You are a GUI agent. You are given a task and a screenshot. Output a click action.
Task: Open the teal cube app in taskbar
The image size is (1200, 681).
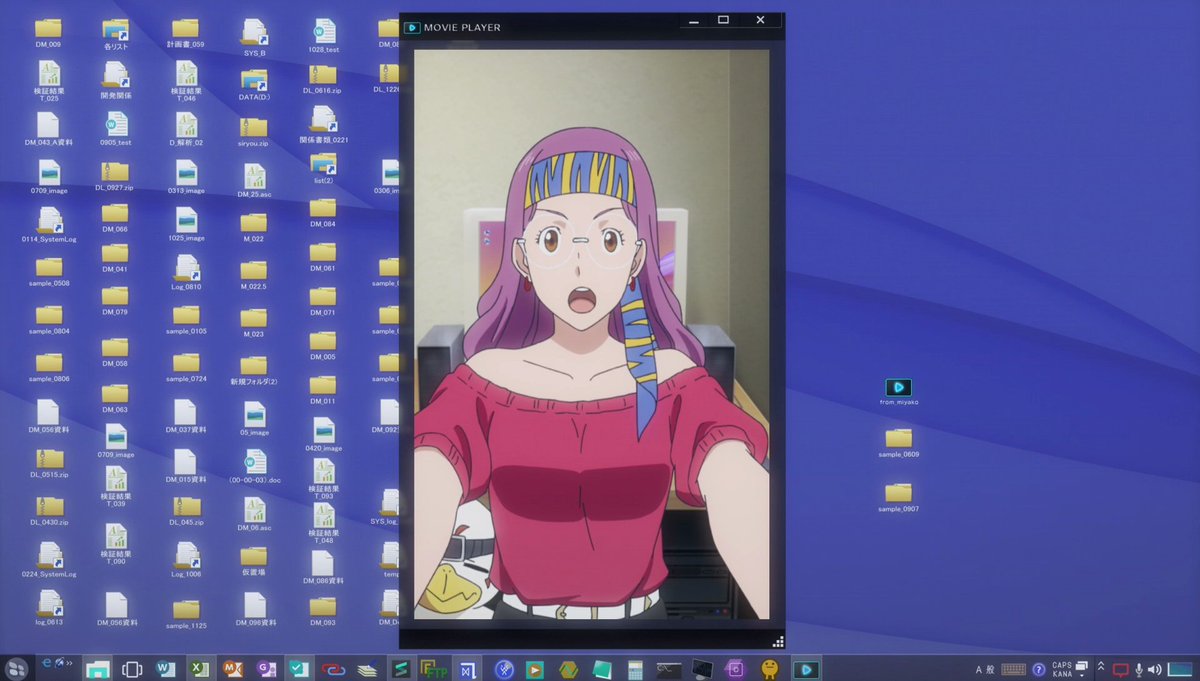(x=603, y=669)
